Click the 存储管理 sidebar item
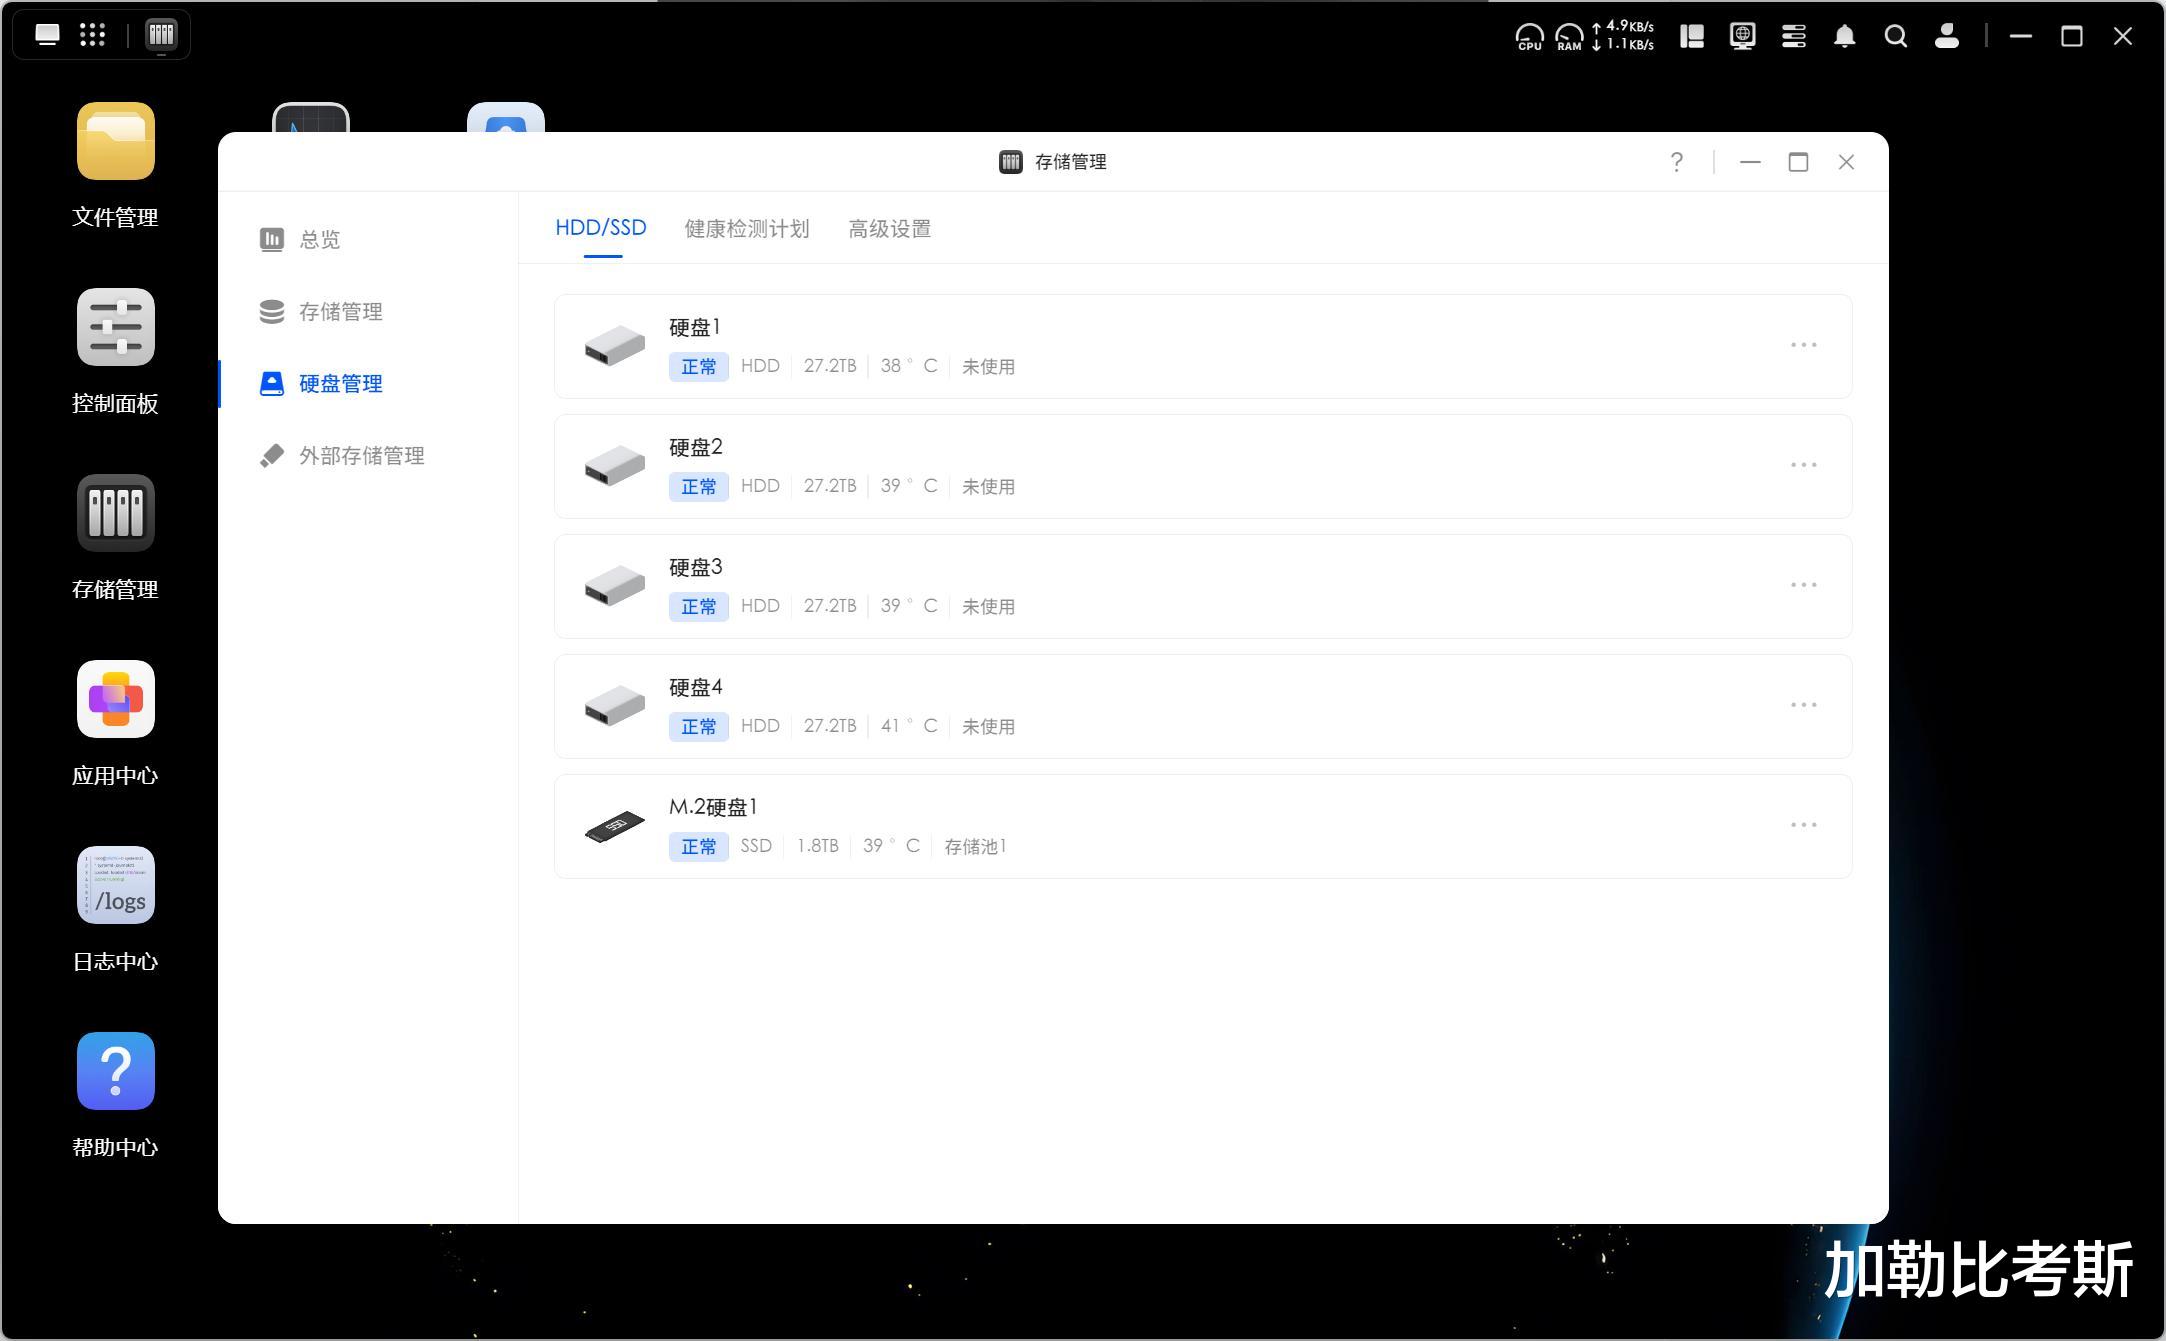 340,312
